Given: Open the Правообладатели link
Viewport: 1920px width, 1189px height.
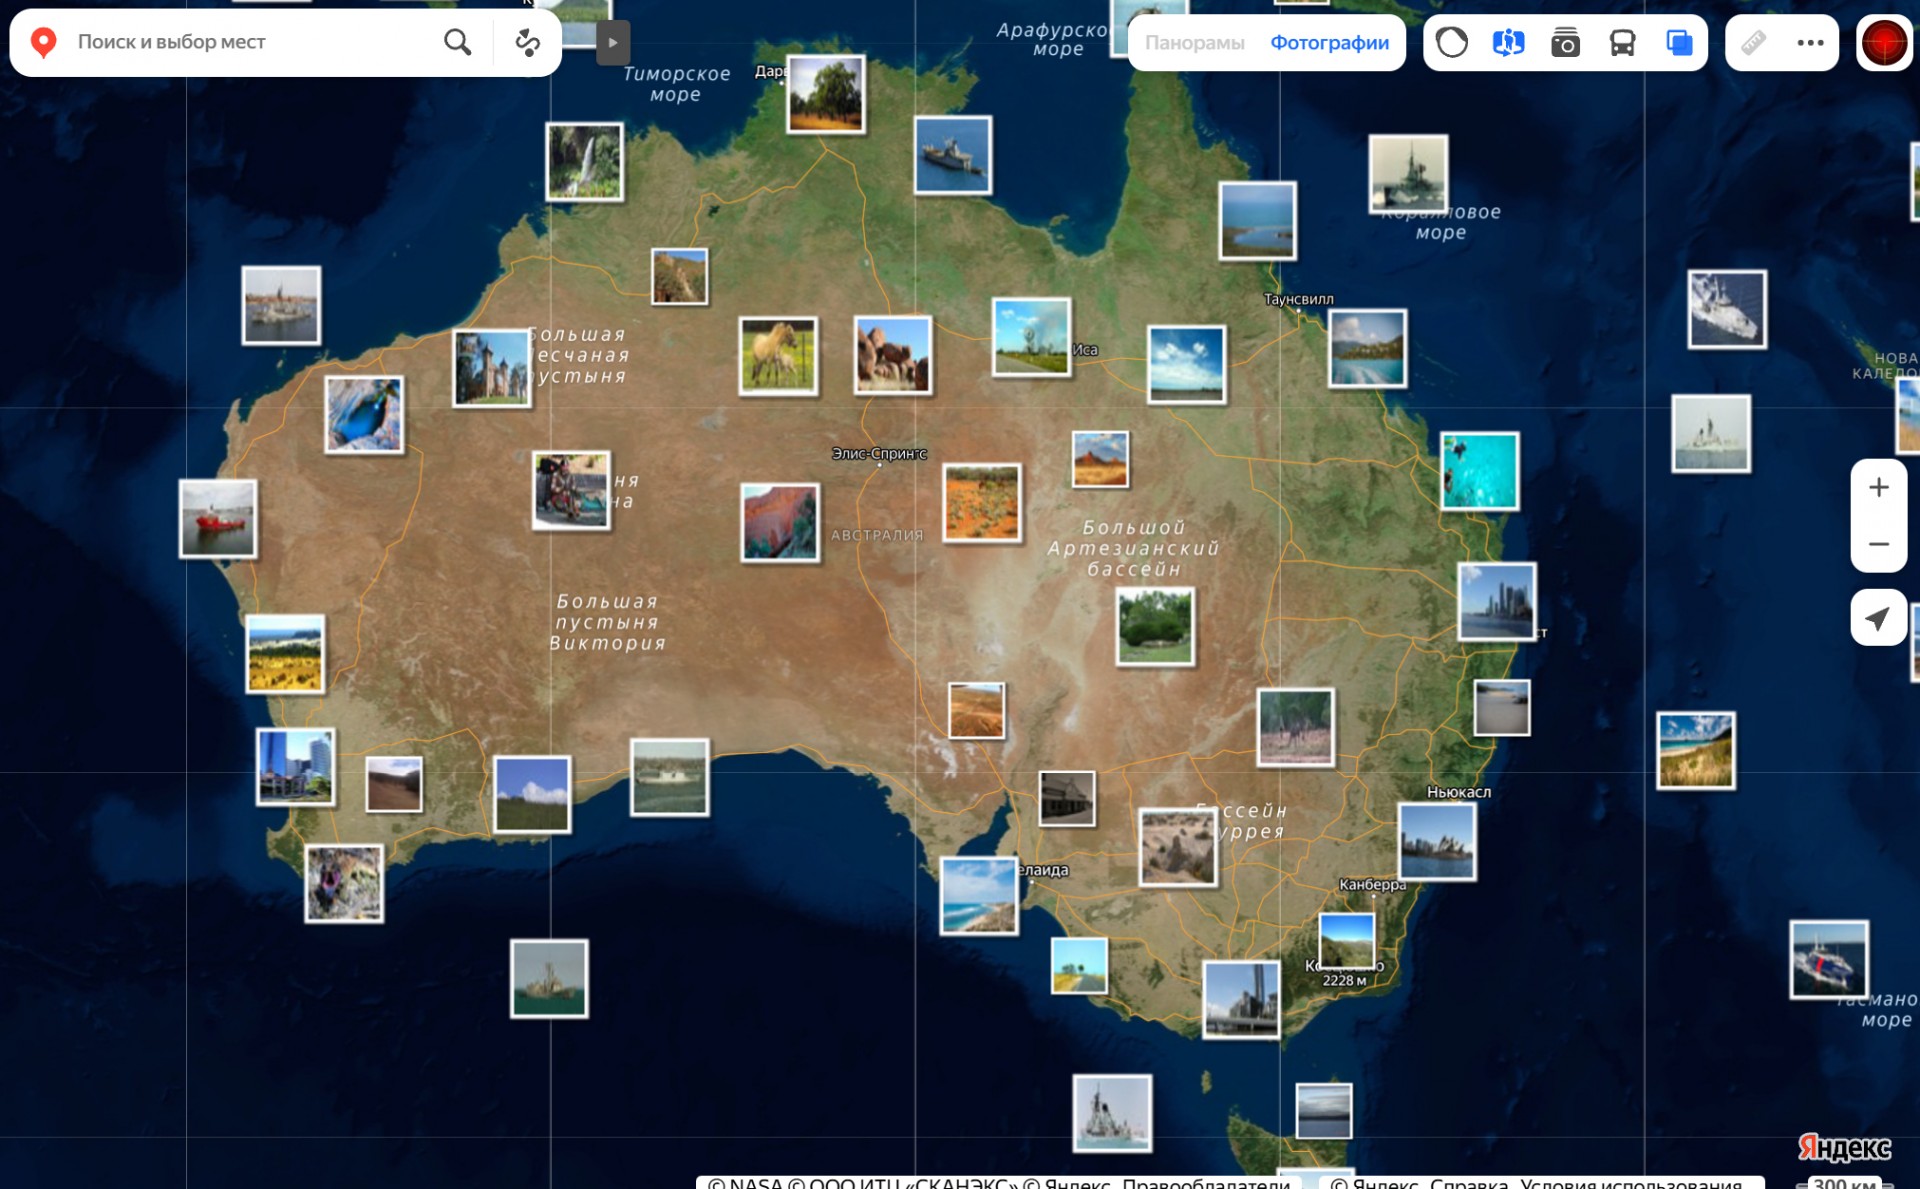Looking at the screenshot, I should [x=1205, y=1182].
